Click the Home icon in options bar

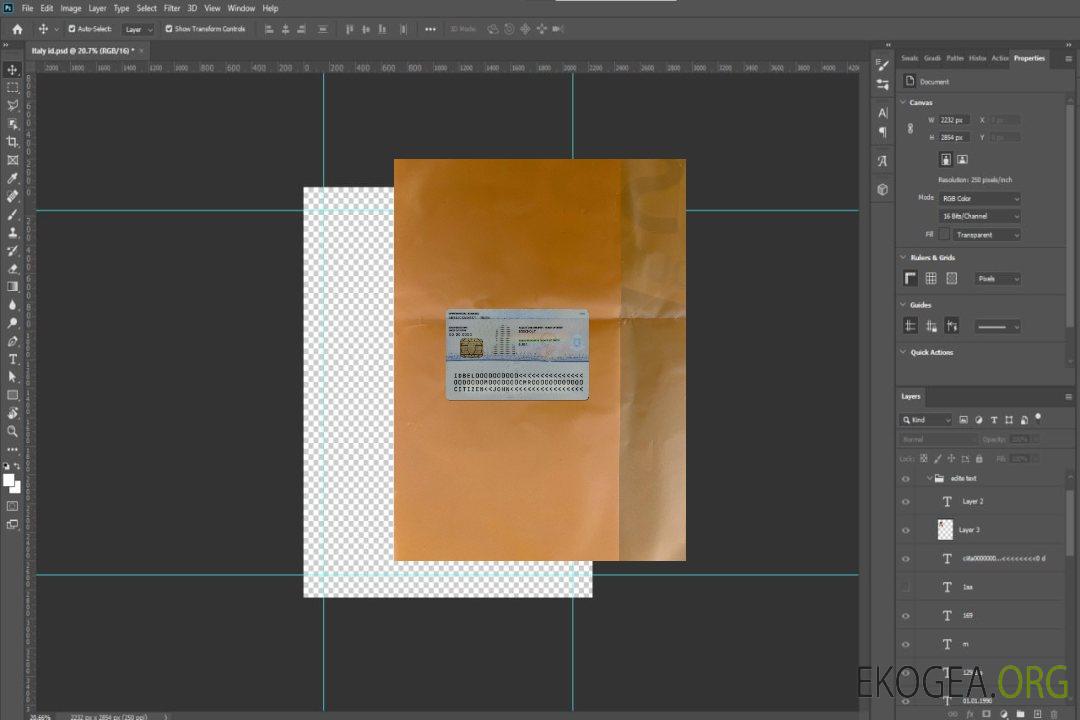click(17, 29)
